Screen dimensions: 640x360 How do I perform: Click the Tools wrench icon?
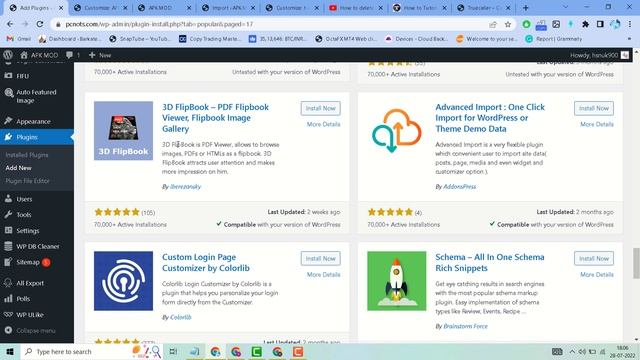click(8, 214)
